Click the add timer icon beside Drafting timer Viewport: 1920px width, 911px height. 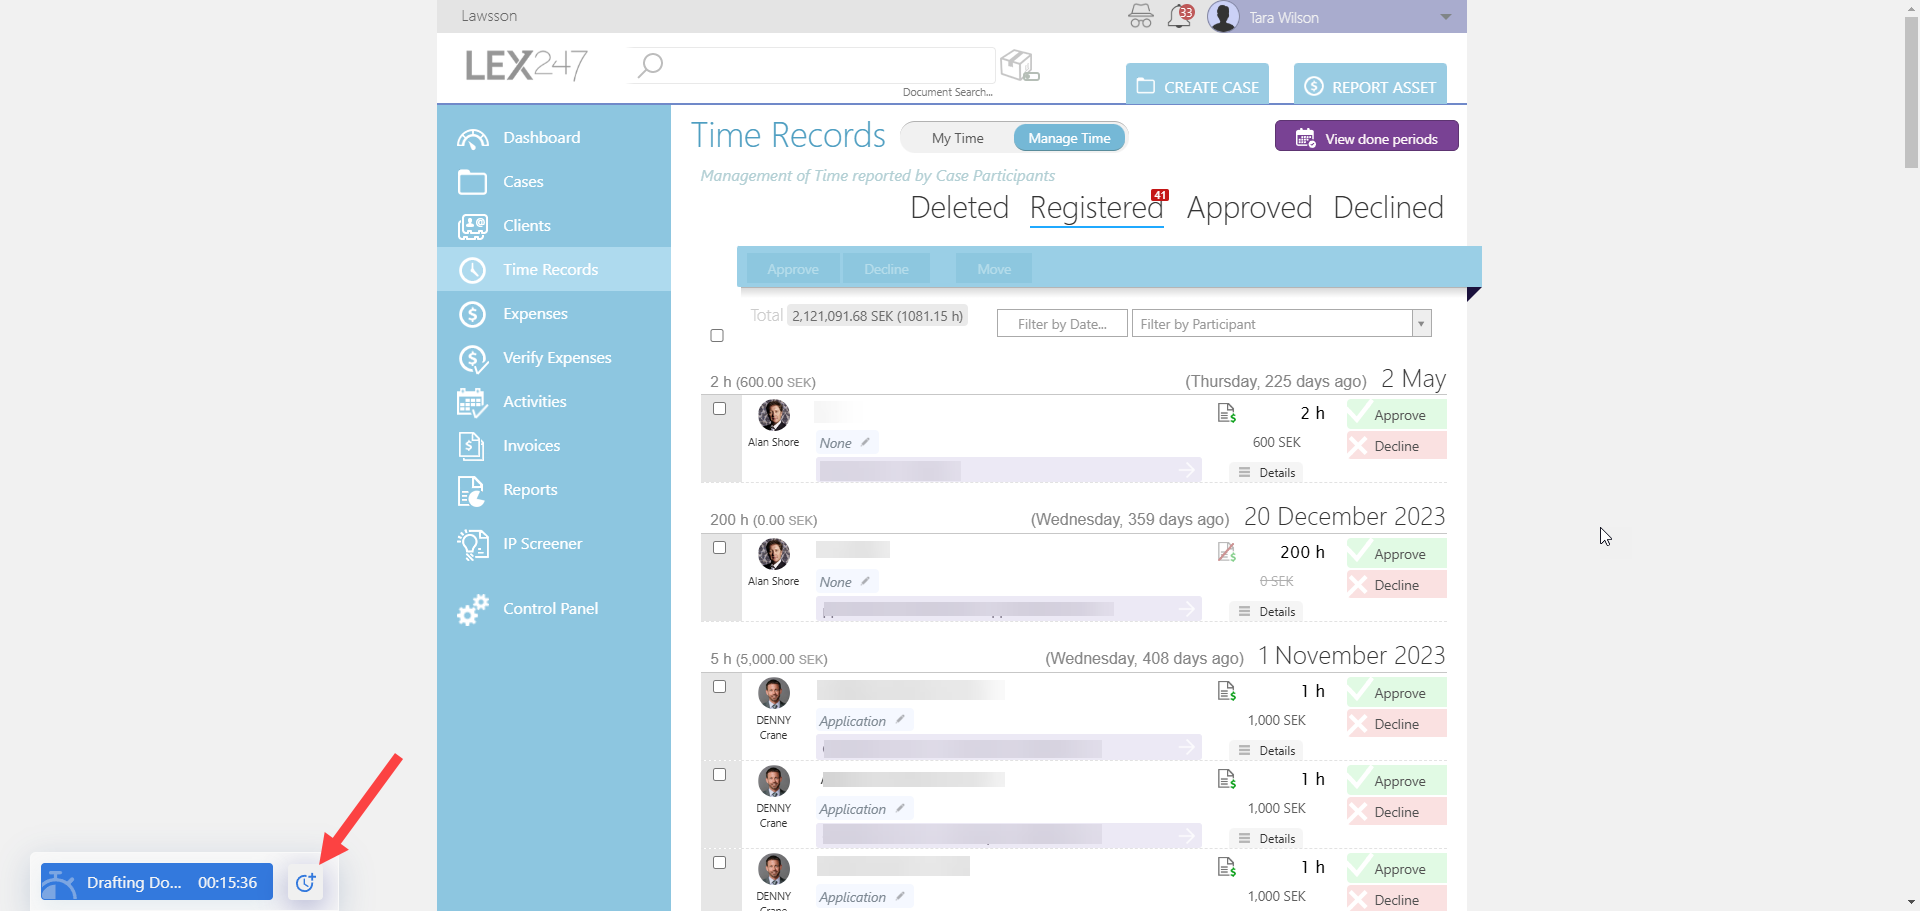tap(305, 882)
